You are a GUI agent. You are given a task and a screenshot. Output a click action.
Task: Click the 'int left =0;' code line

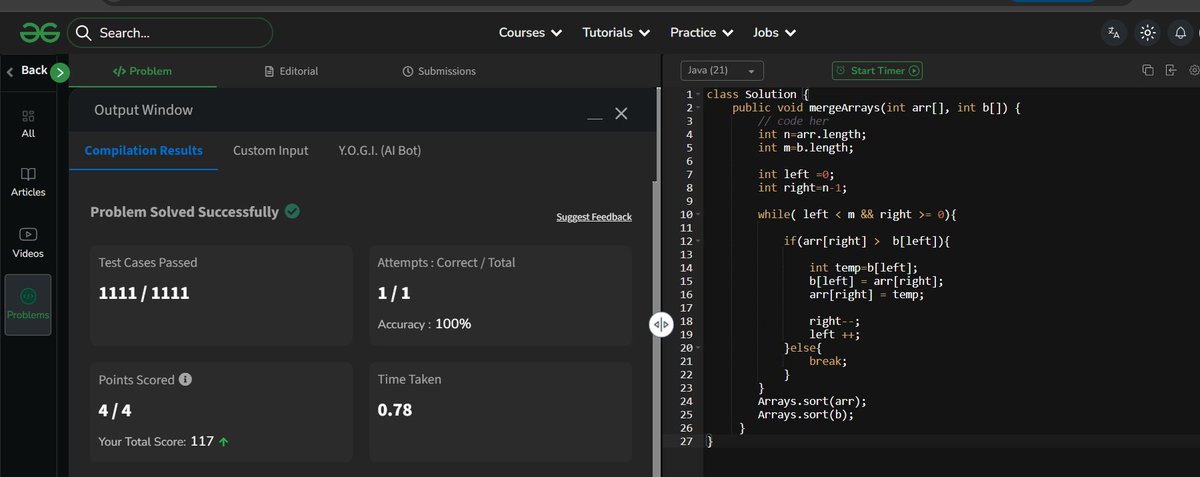(x=796, y=175)
